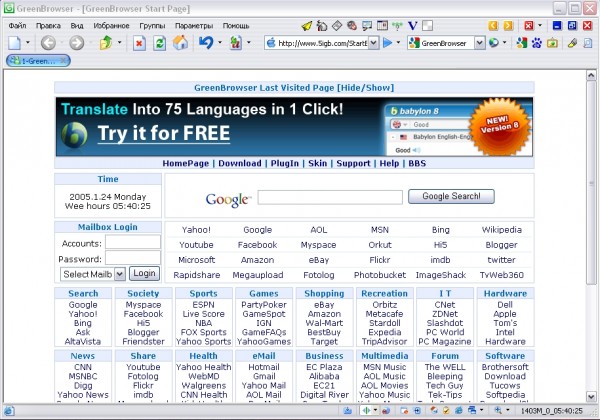The width and height of the screenshot is (600, 420).
Task: Open the Download link in nav bar
Action: coord(240,163)
